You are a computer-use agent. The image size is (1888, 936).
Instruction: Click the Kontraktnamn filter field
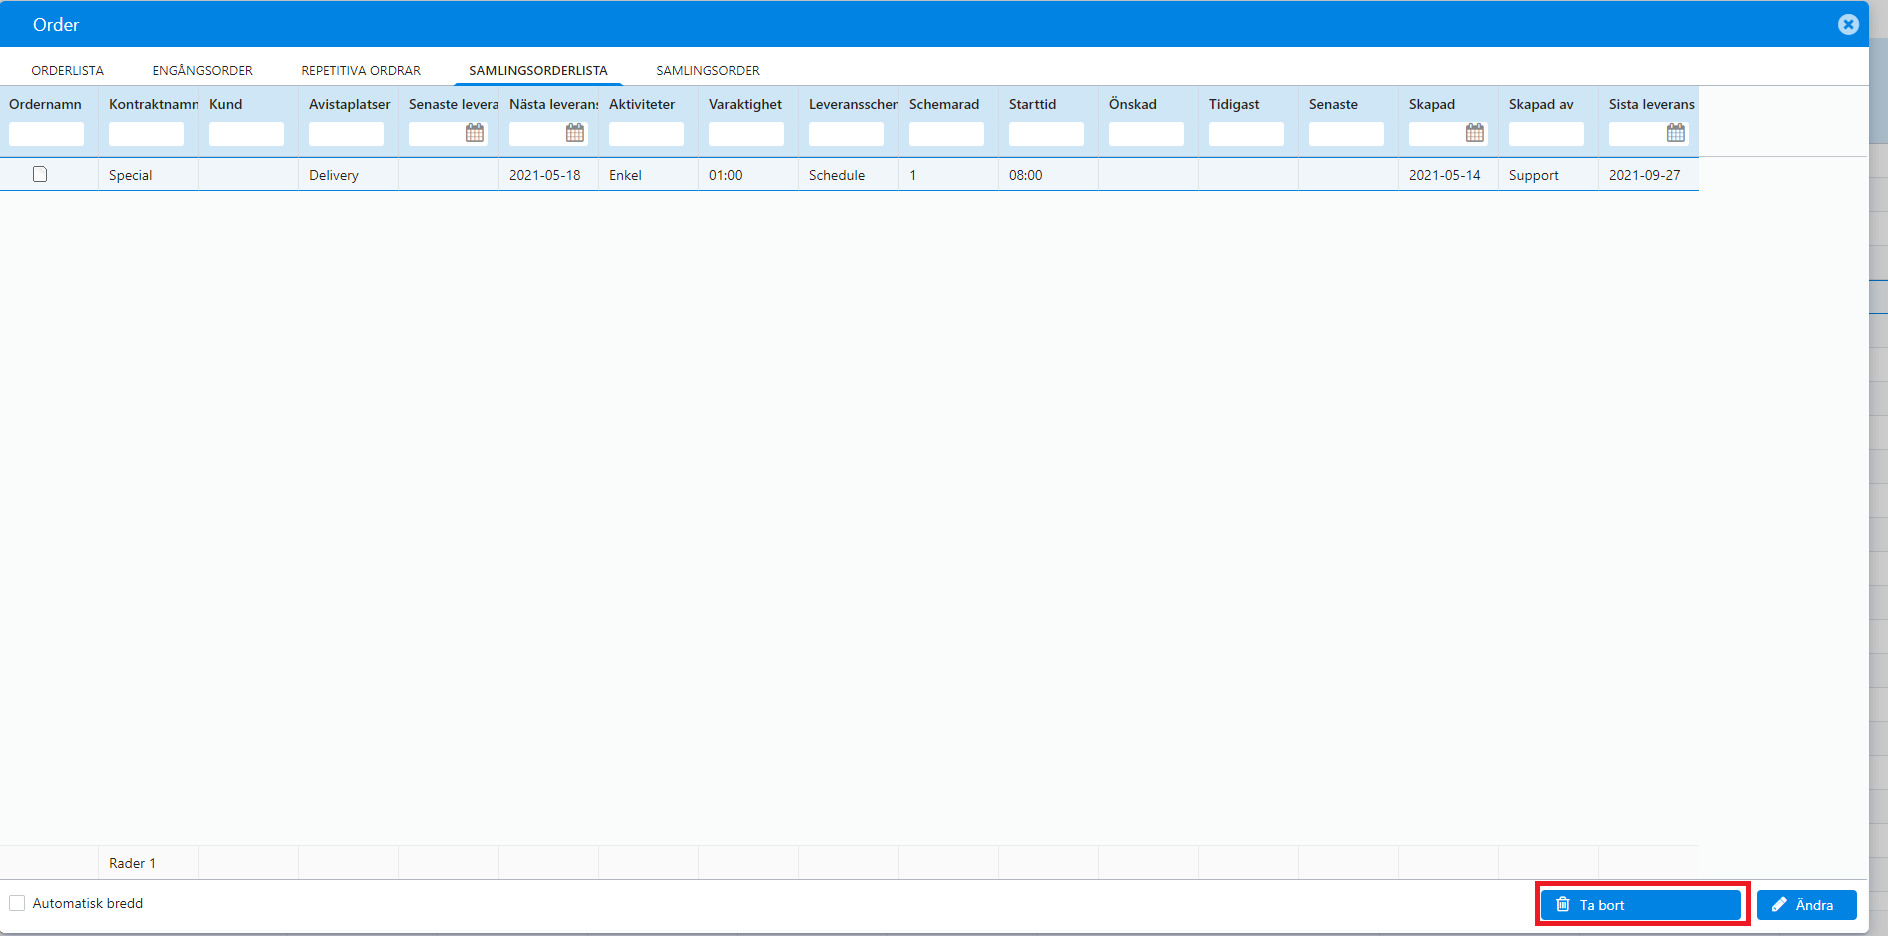(146, 134)
